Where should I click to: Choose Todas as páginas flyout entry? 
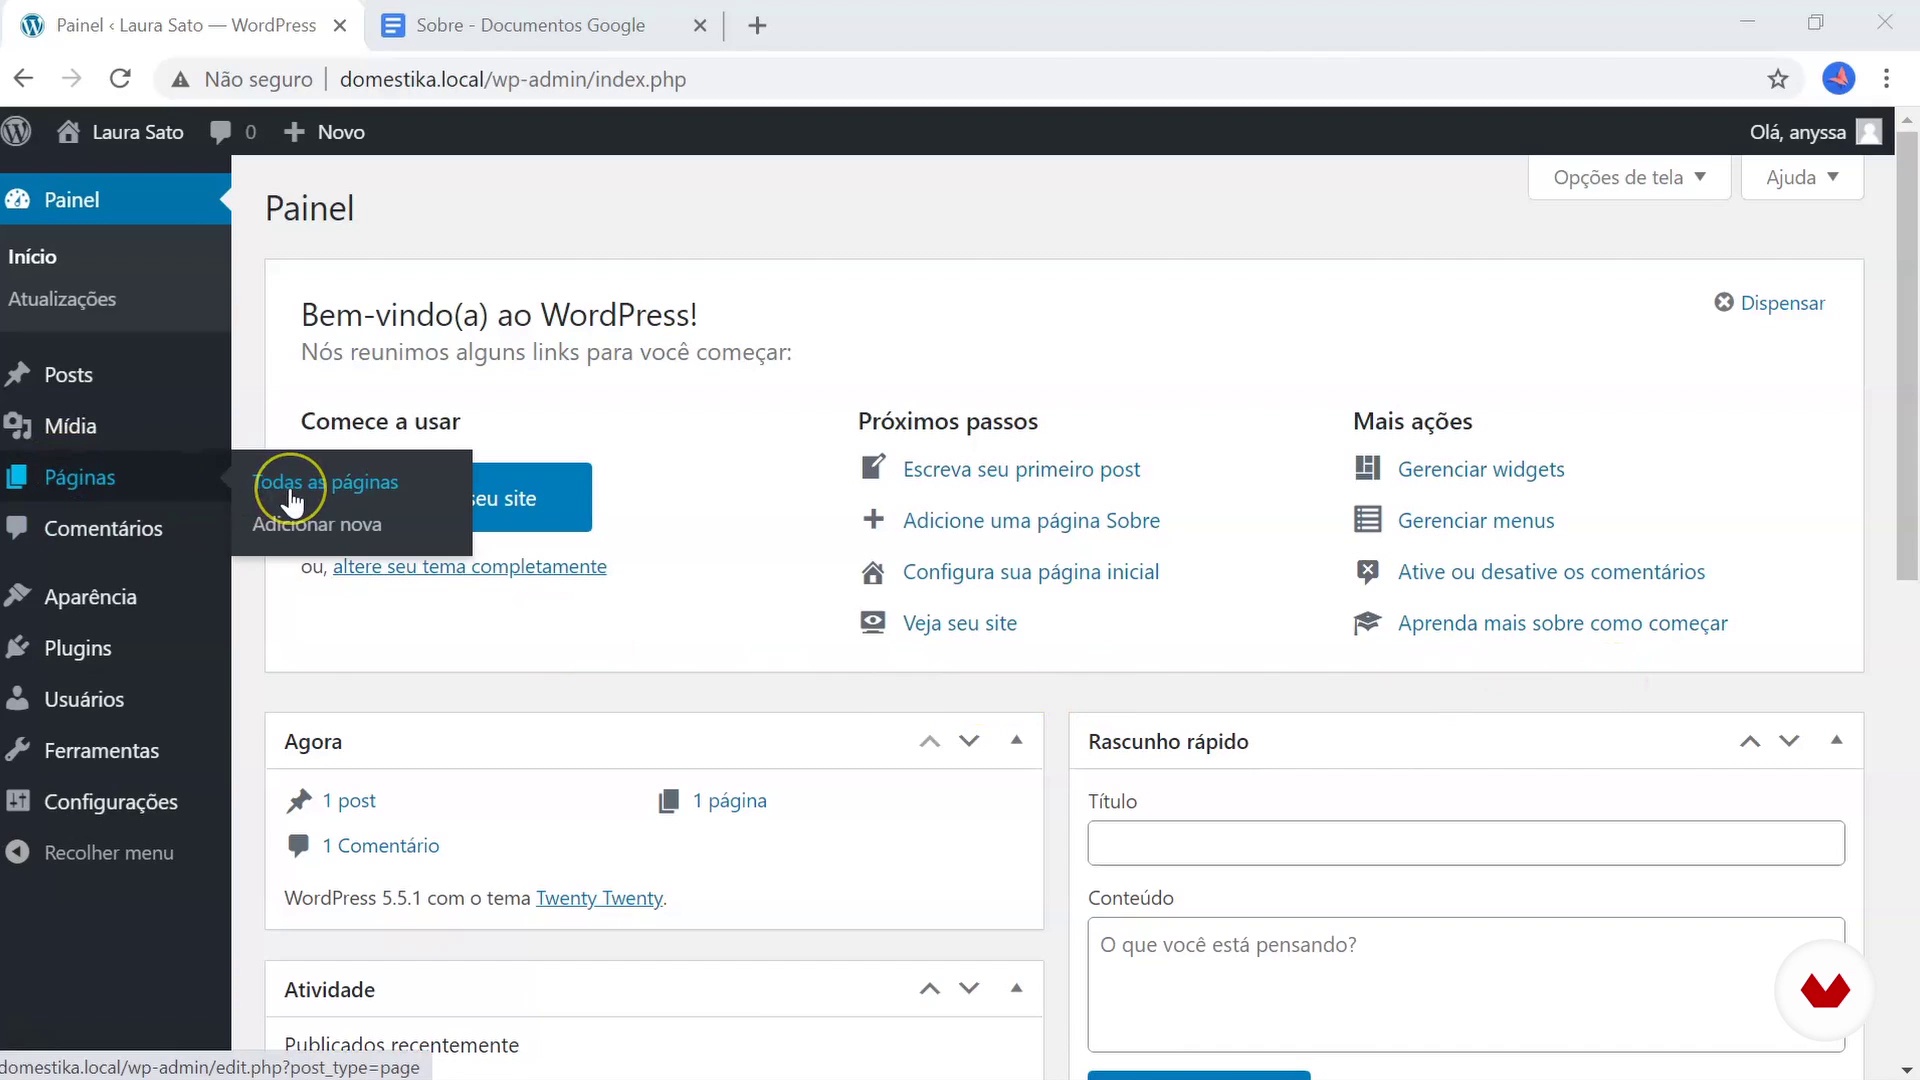[326, 482]
